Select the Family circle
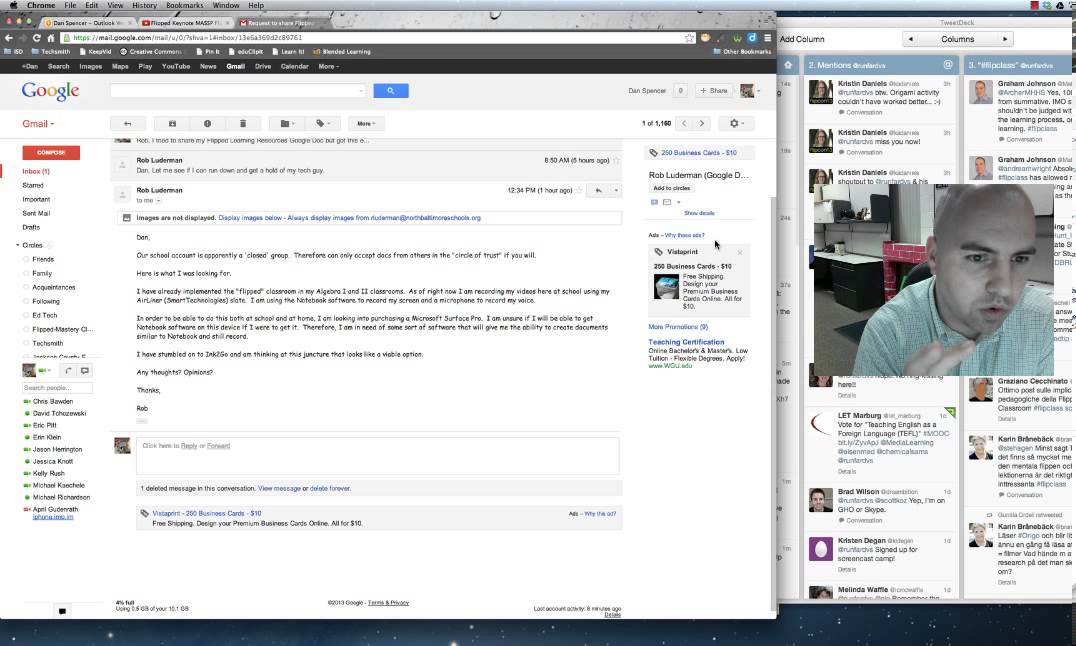The width and height of the screenshot is (1076, 646). 42,273
